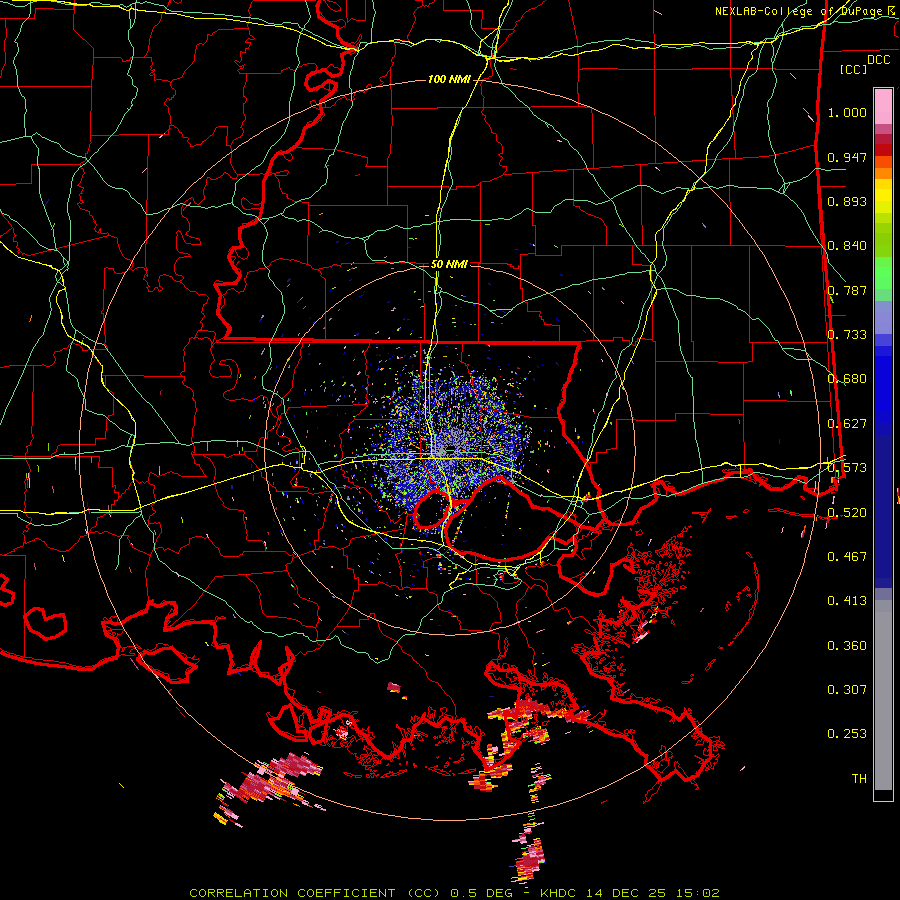
Task: Click the 0.467 scale value
Action: pyautogui.click(x=847, y=557)
